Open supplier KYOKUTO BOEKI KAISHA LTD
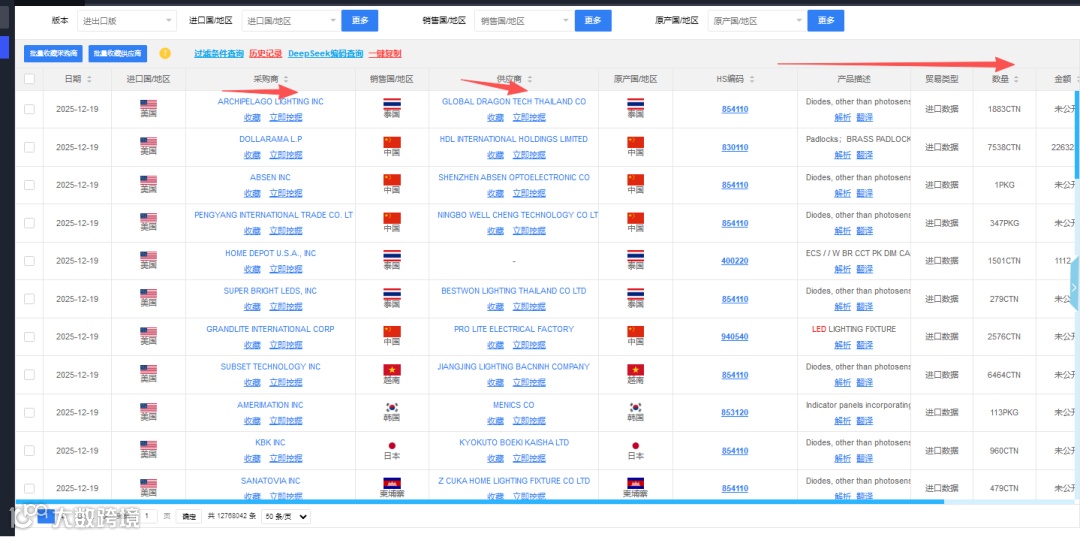Viewport: 1080px width, 537px height. (x=514, y=443)
